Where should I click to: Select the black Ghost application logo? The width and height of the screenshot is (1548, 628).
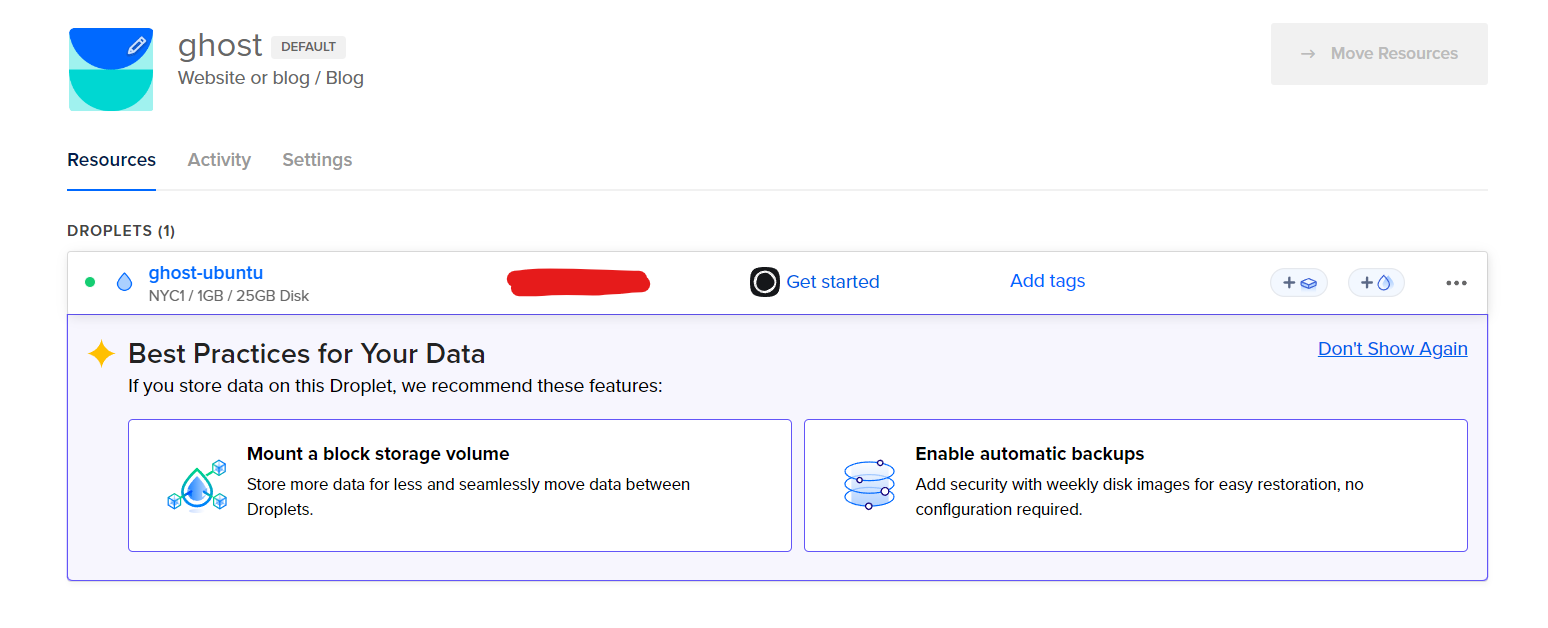click(x=765, y=282)
